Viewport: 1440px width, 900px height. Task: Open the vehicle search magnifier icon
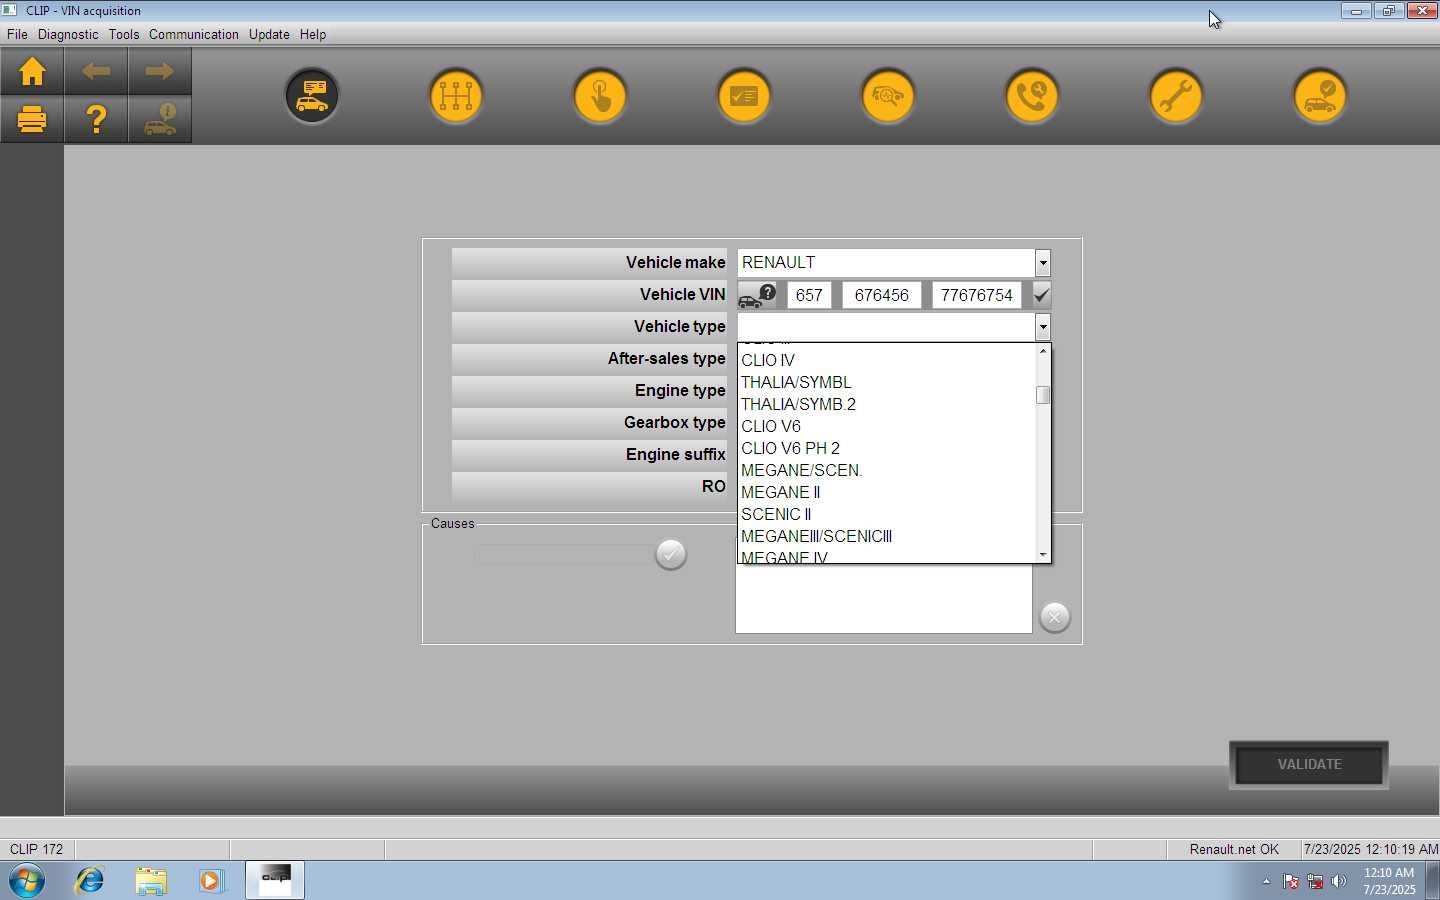click(x=888, y=96)
